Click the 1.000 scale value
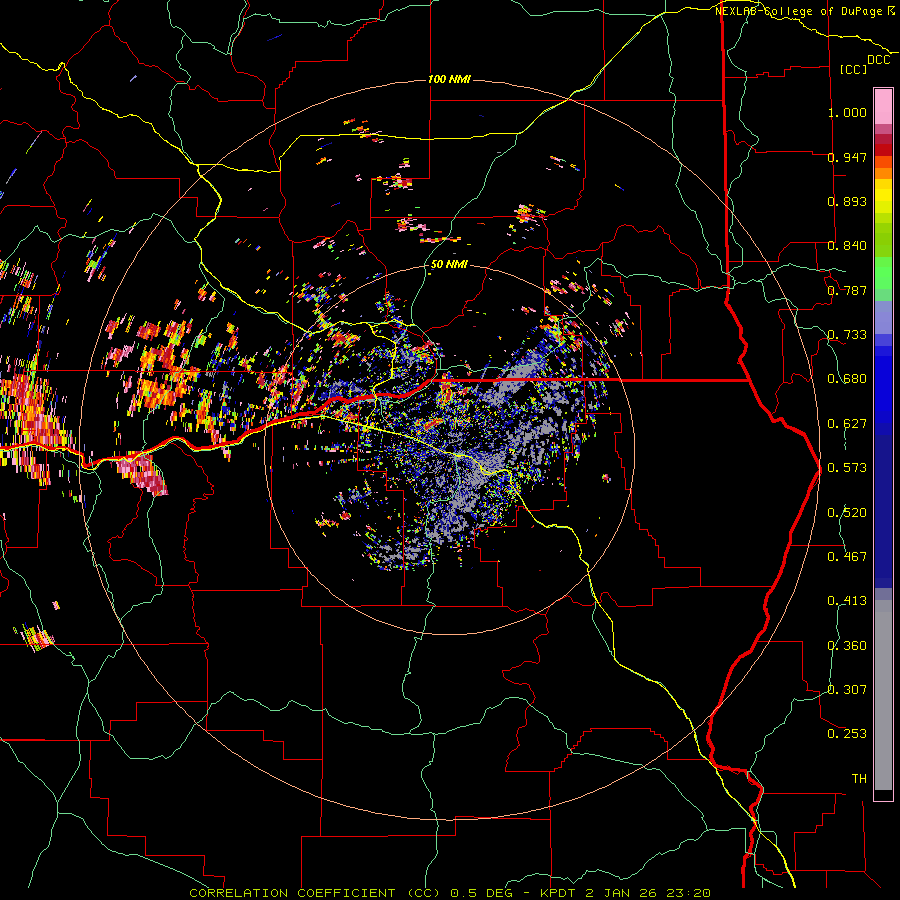 coord(847,112)
